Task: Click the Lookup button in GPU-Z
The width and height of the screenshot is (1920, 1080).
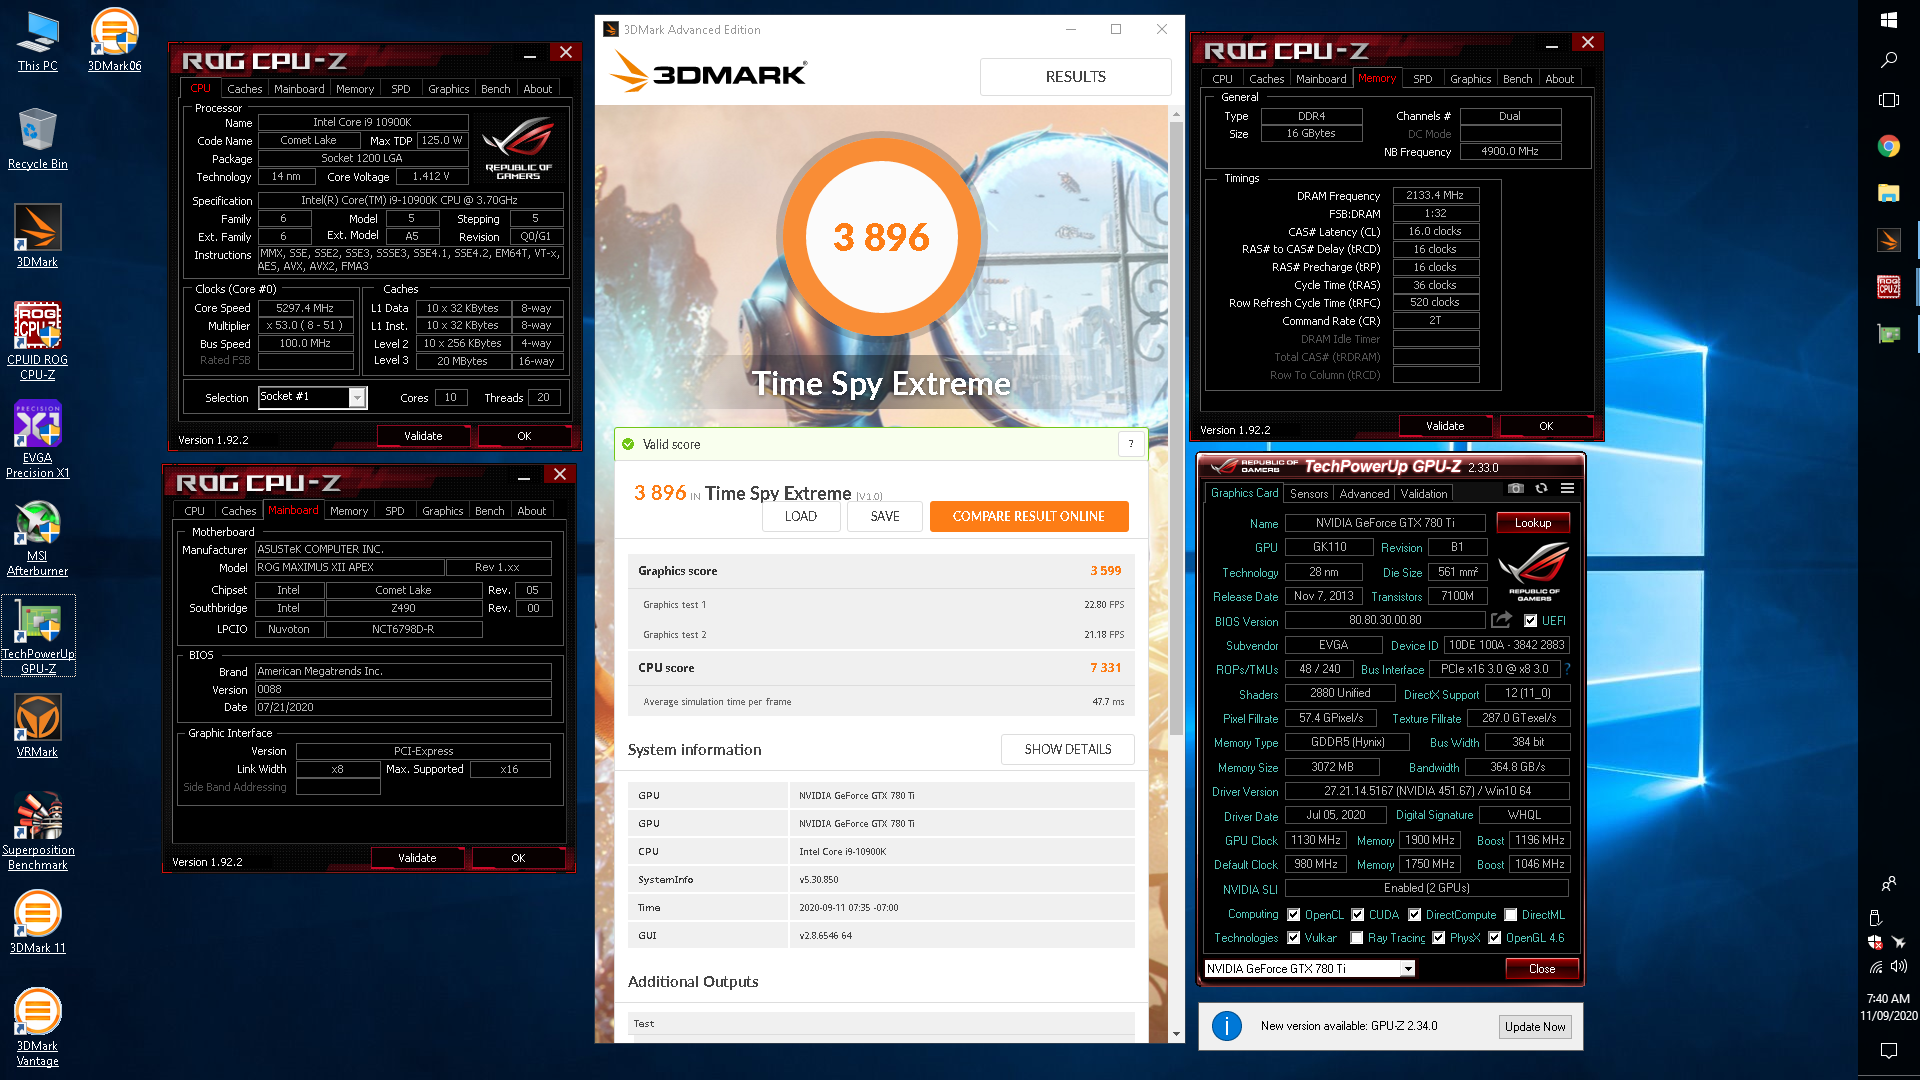Action: click(x=1533, y=523)
